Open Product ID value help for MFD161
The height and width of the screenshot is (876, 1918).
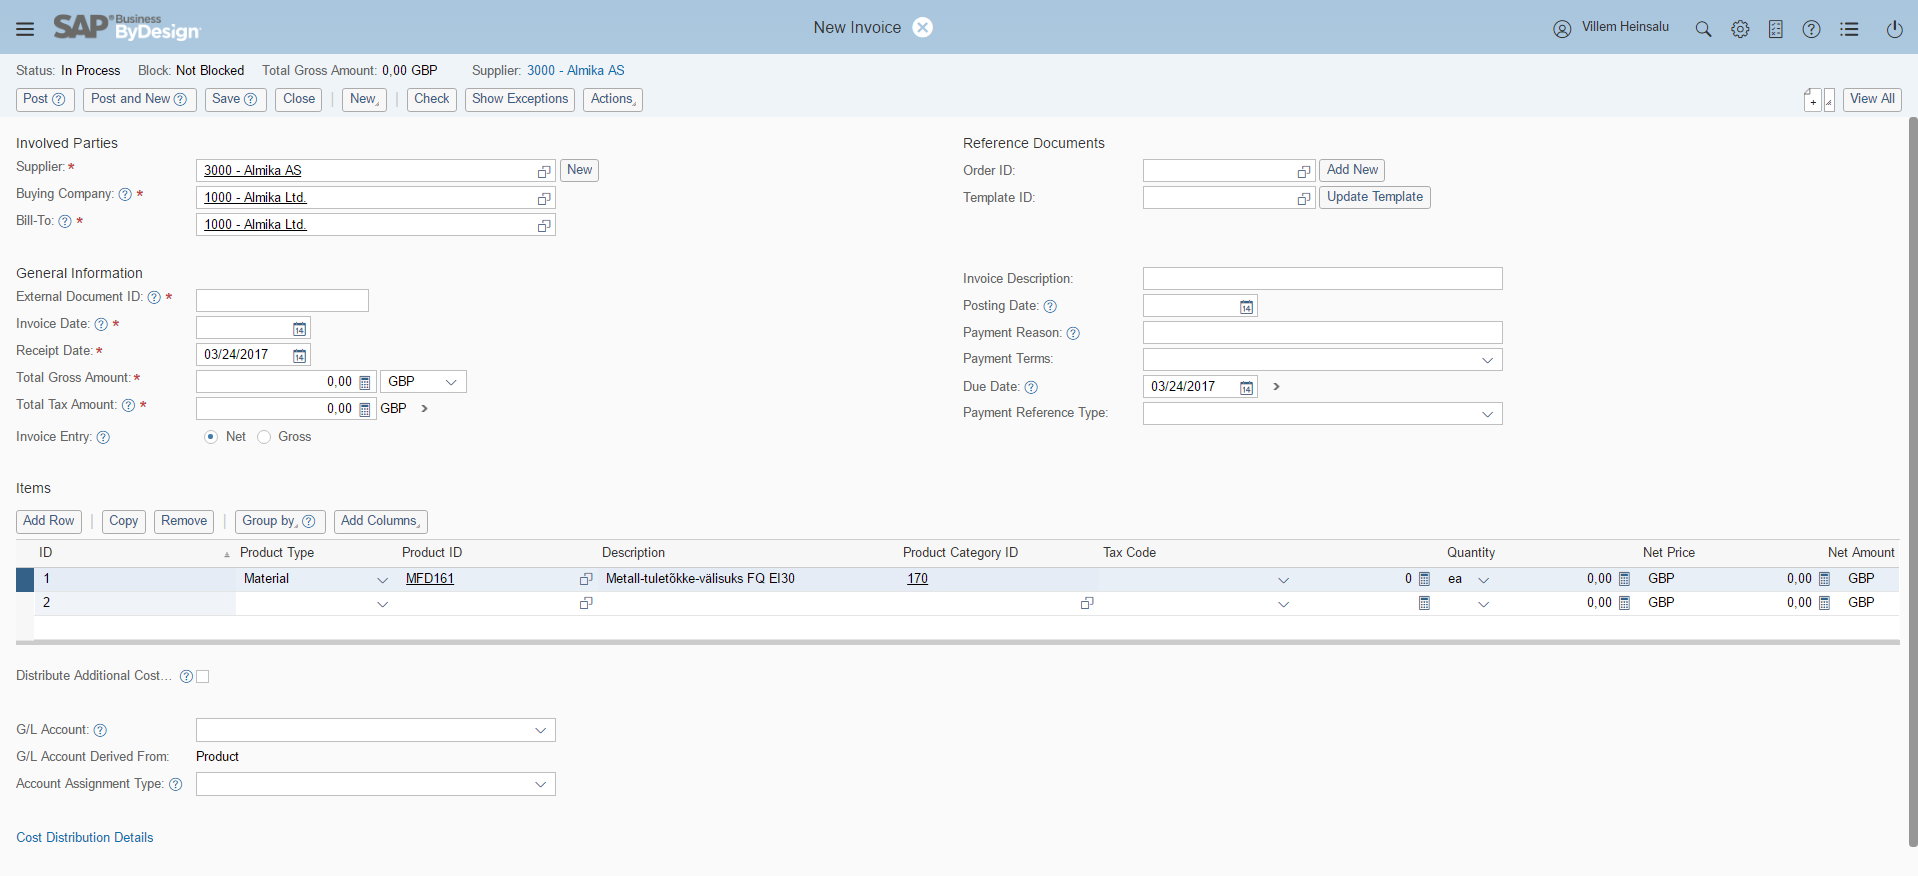586,579
